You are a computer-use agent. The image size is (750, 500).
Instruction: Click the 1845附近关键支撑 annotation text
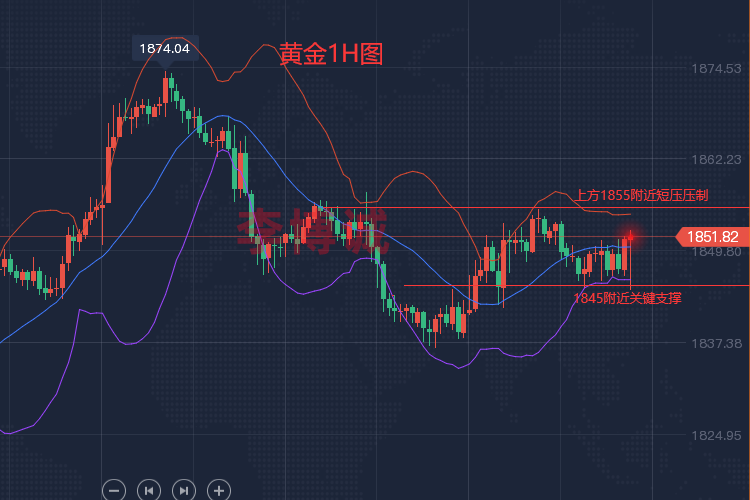[627, 297]
